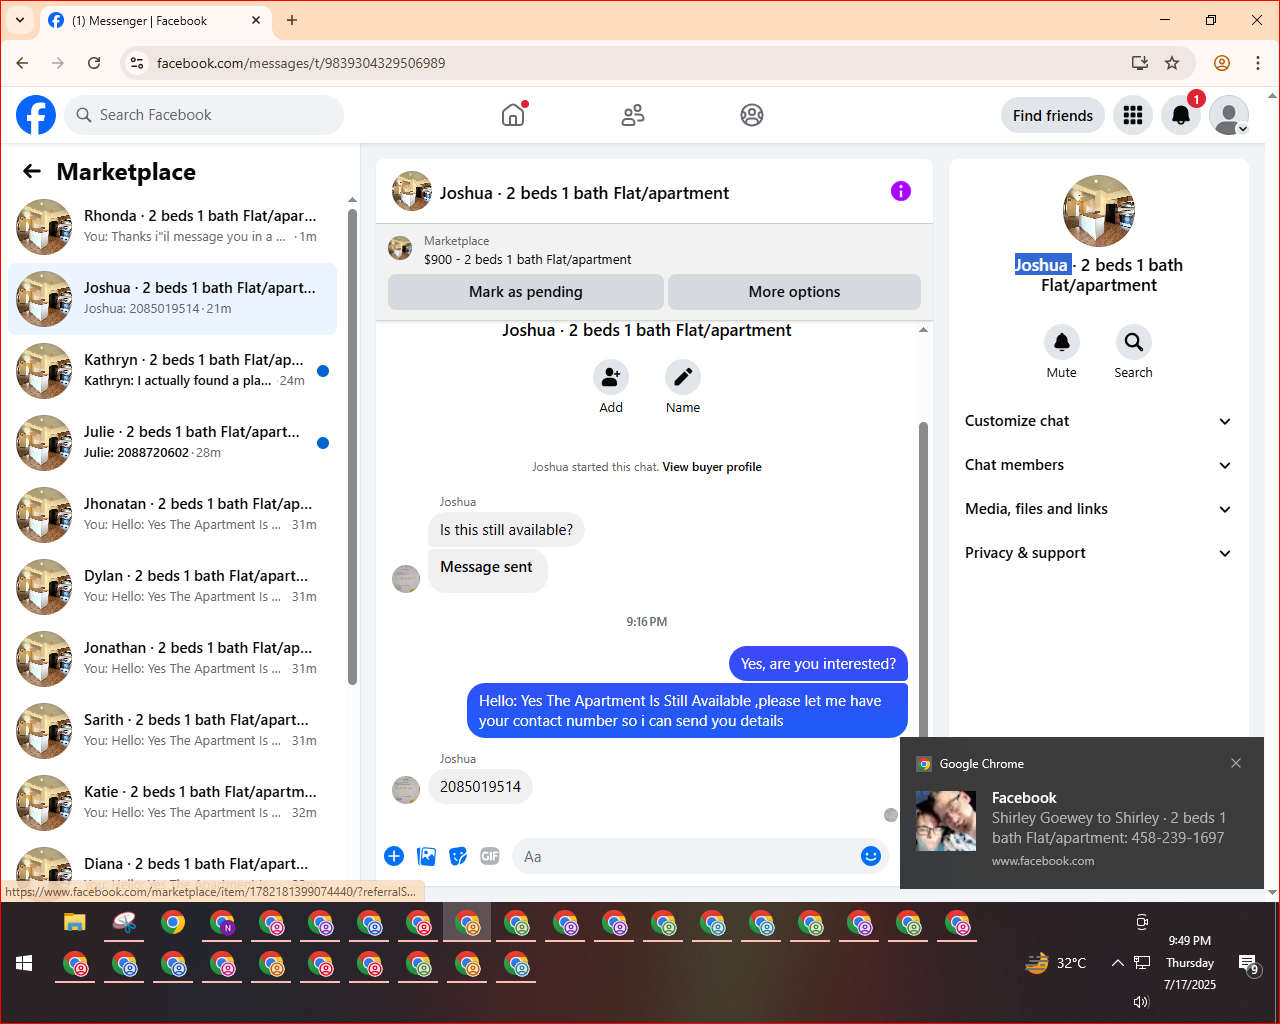1280x1024 pixels.
Task: Open the Groups icon in top navigation
Action: (x=752, y=115)
